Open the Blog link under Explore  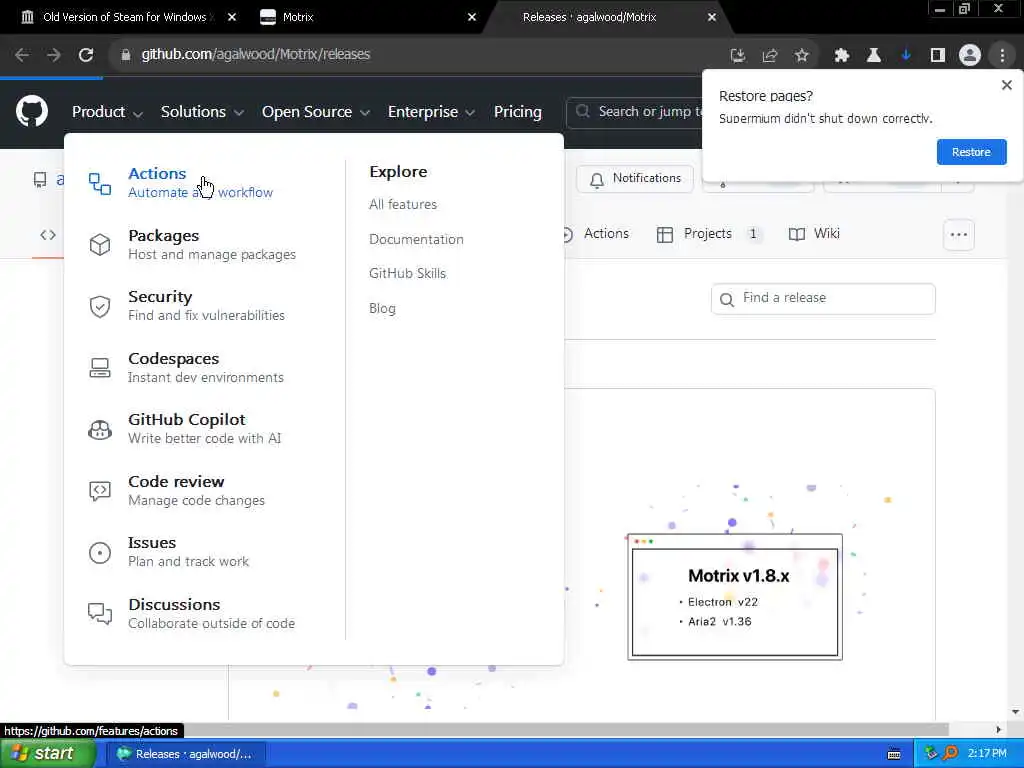(x=382, y=308)
